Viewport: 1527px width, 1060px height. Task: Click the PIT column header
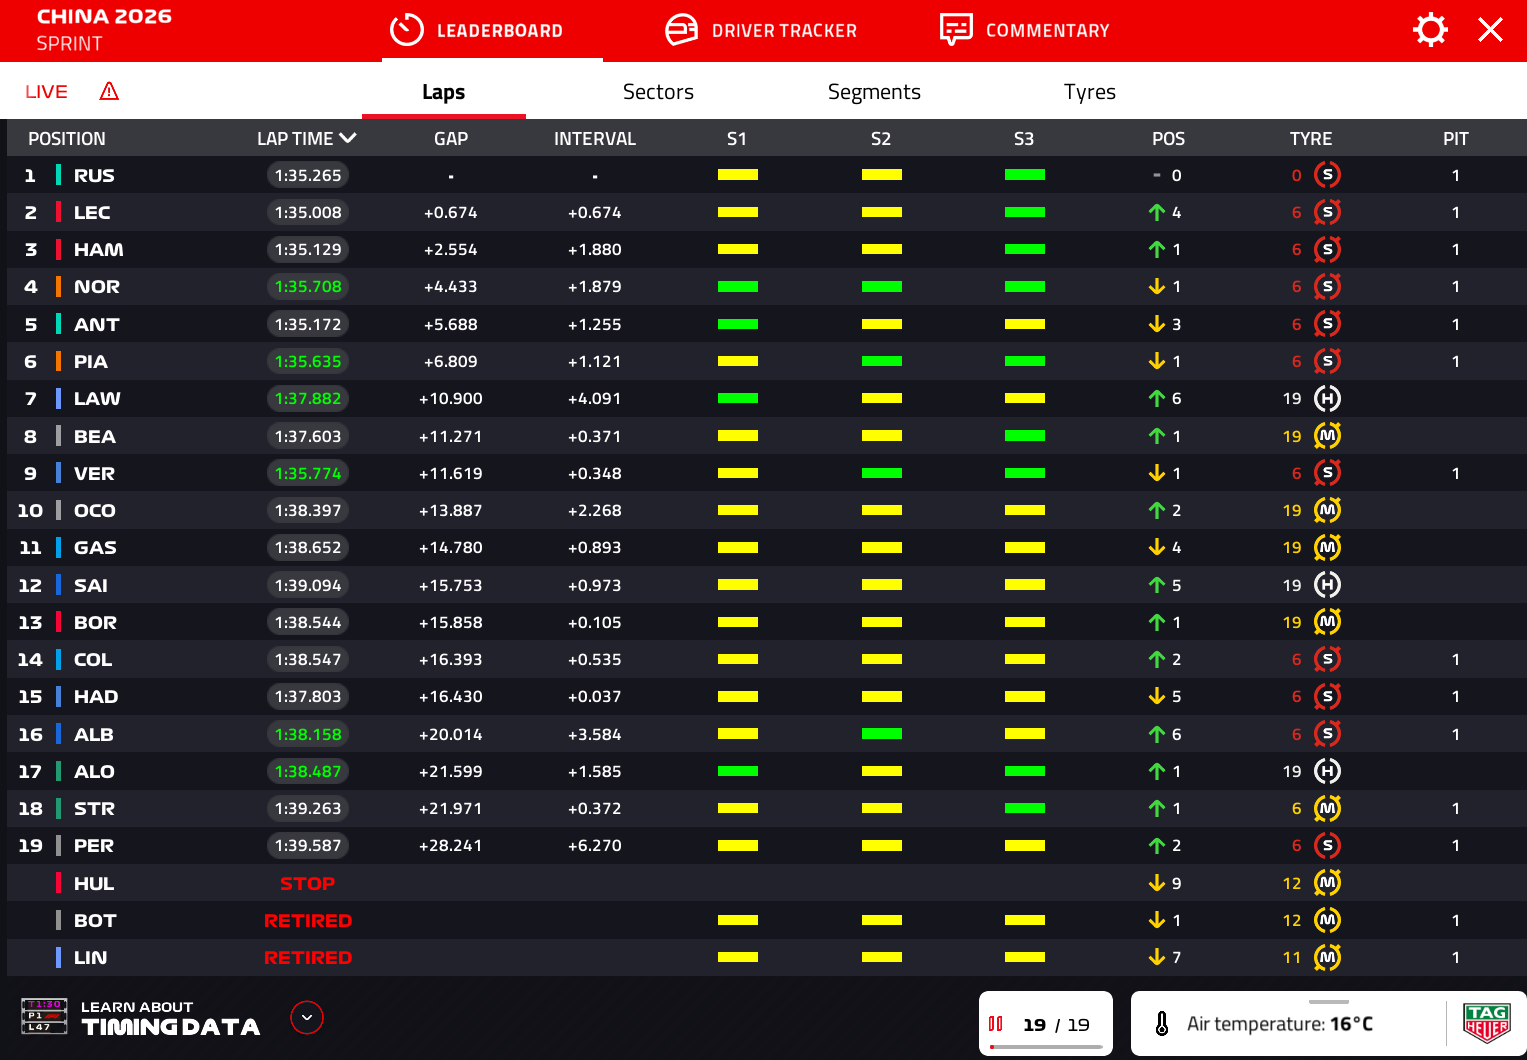click(x=1456, y=139)
